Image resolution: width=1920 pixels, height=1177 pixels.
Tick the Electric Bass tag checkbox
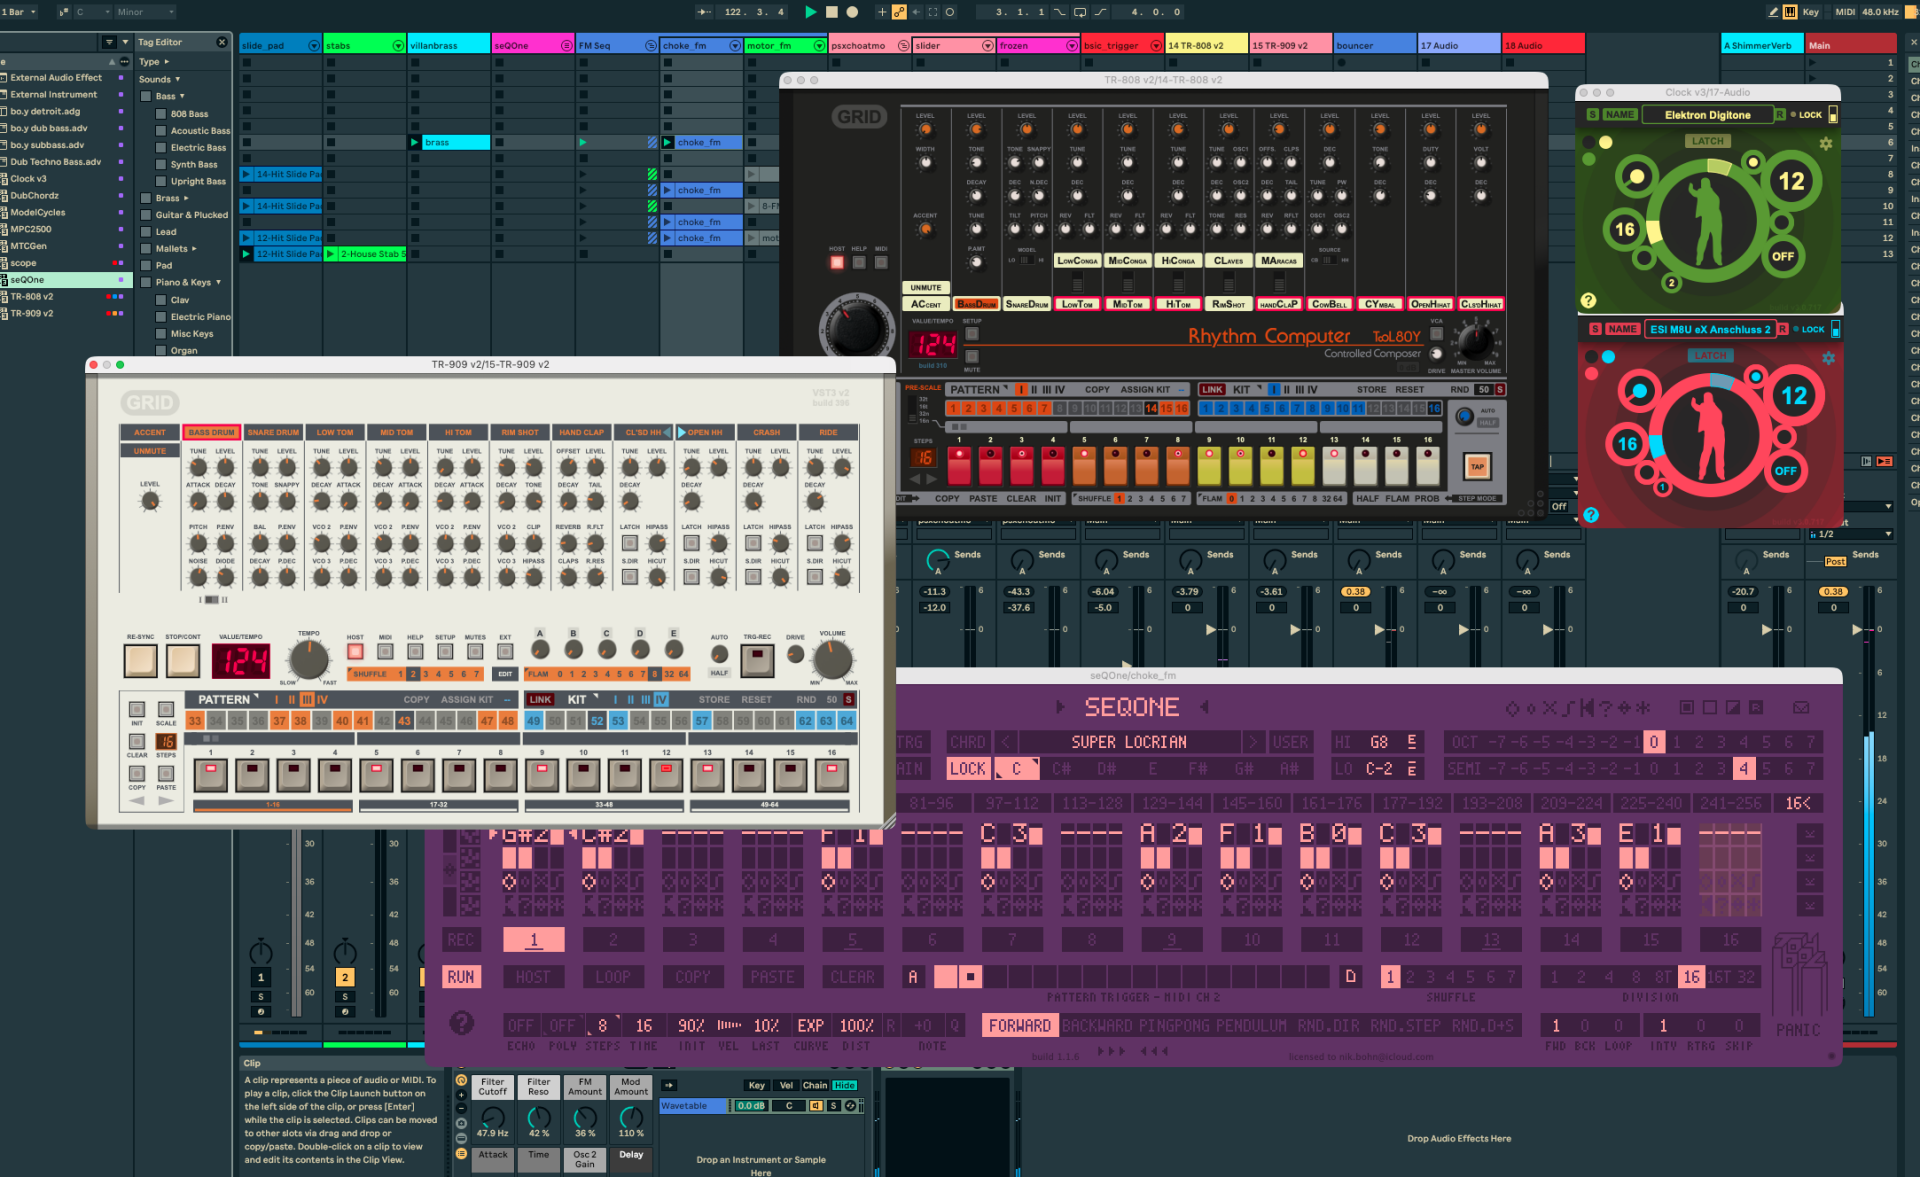click(161, 148)
